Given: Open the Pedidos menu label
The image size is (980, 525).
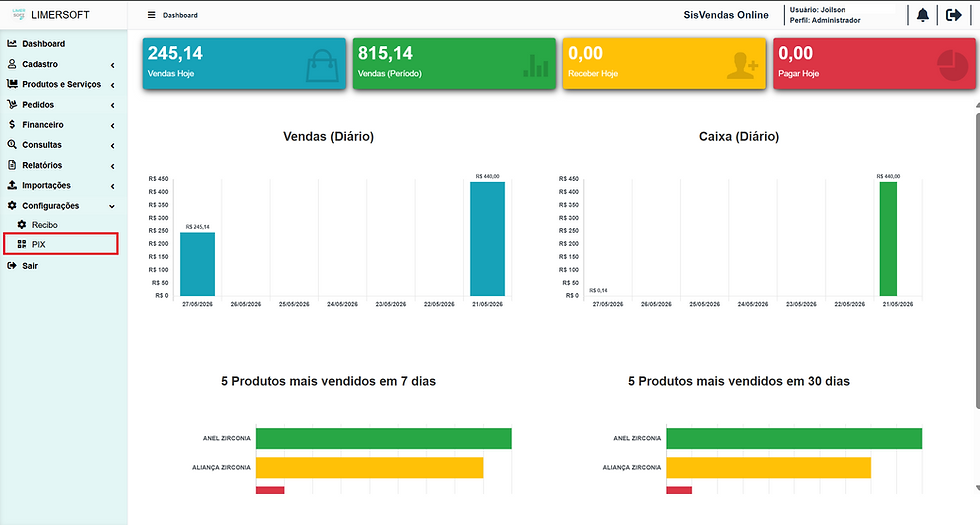Looking at the screenshot, I should coord(38,104).
